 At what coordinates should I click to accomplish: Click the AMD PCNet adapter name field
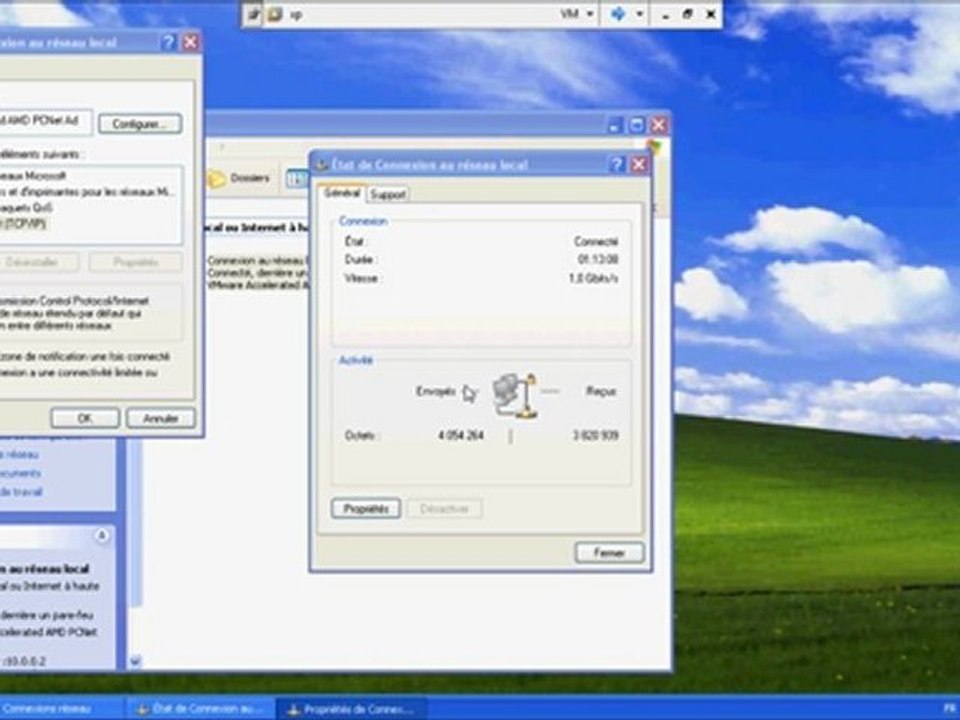[46, 121]
